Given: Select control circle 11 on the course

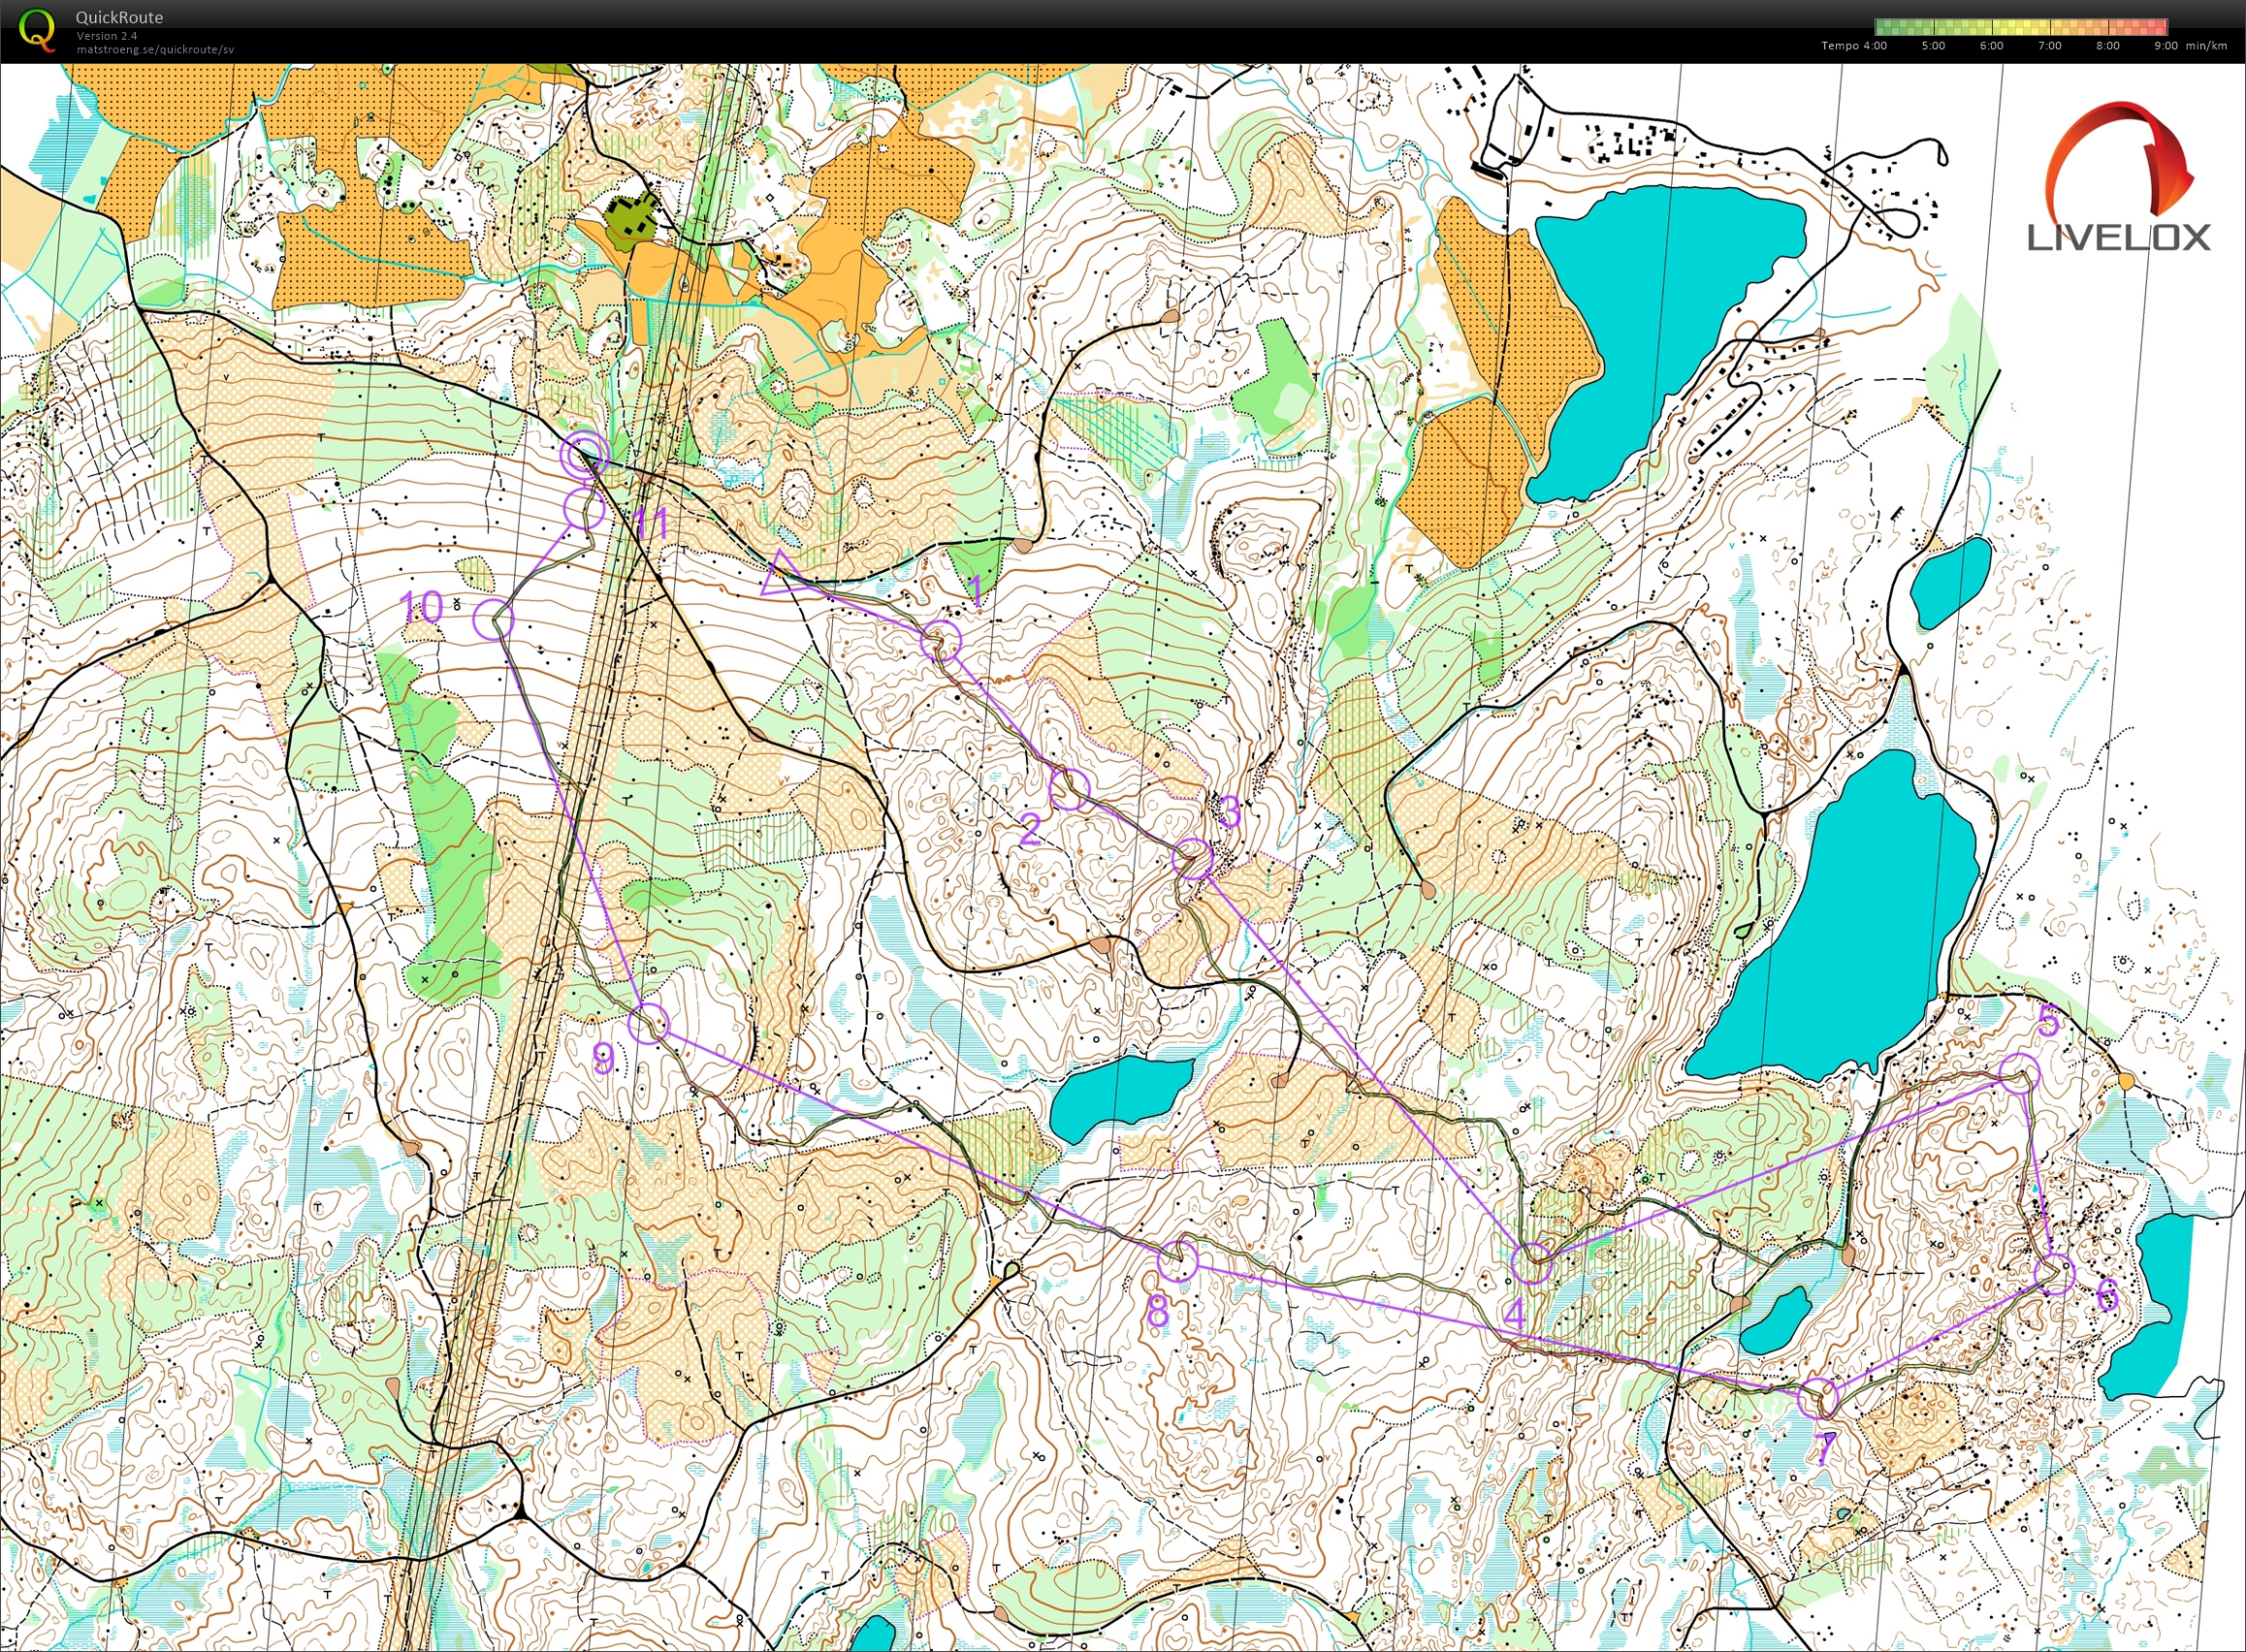Looking at the screenshot, I should click(585, 509).
